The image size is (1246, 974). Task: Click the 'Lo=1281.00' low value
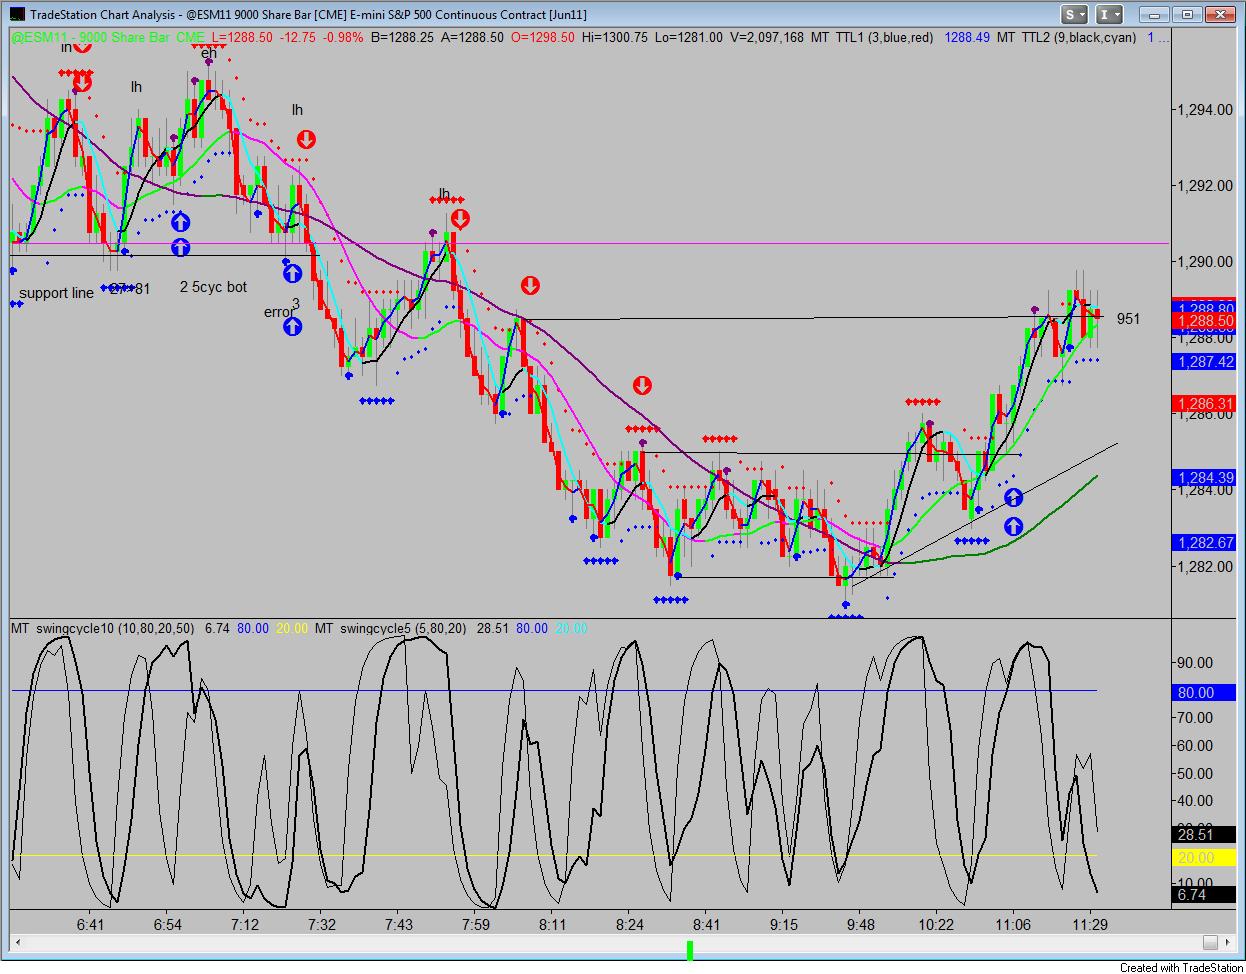click(x=689, y=37)
